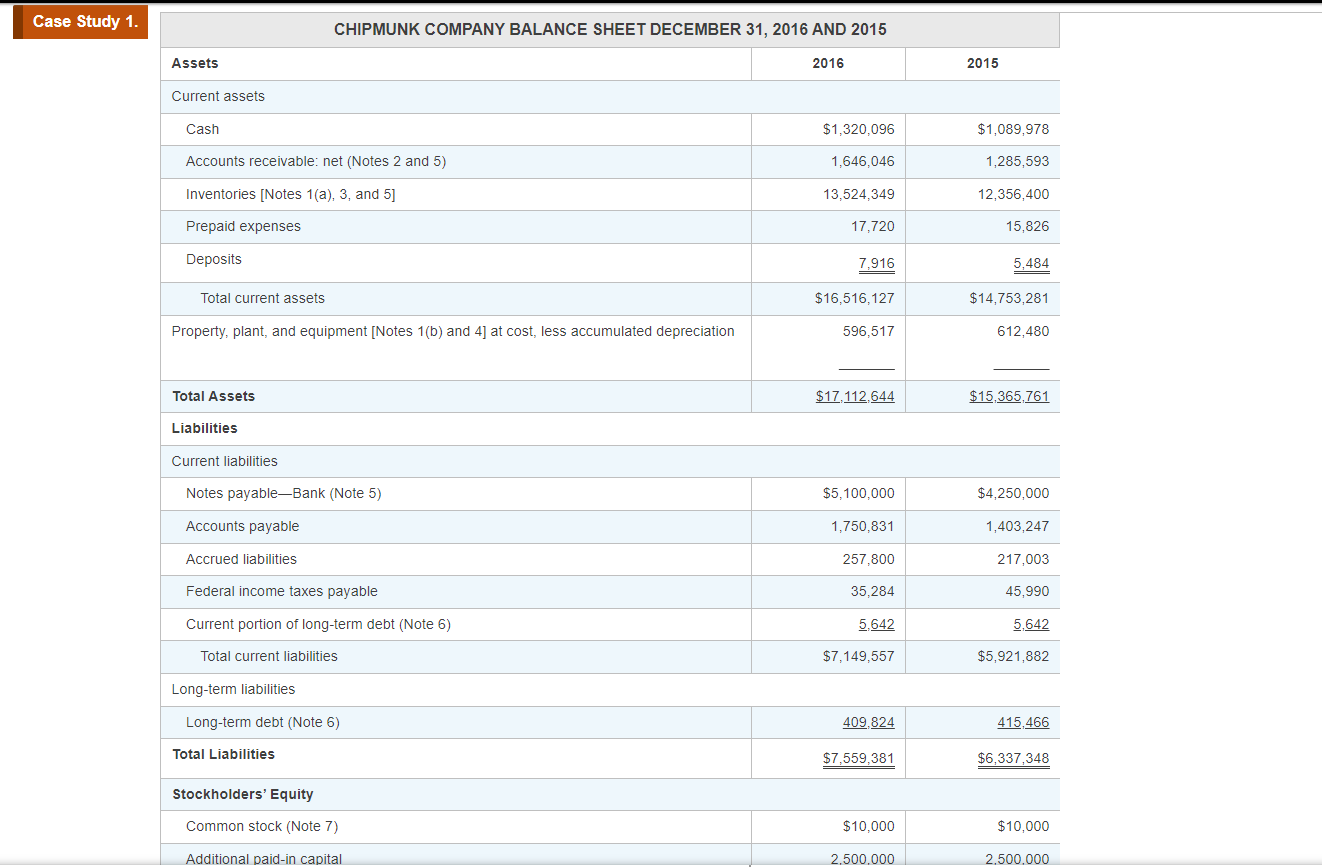This screenshot has width=1322, height=867.
Task: Click the 2016 column header
Action: (x=827, y=63)
